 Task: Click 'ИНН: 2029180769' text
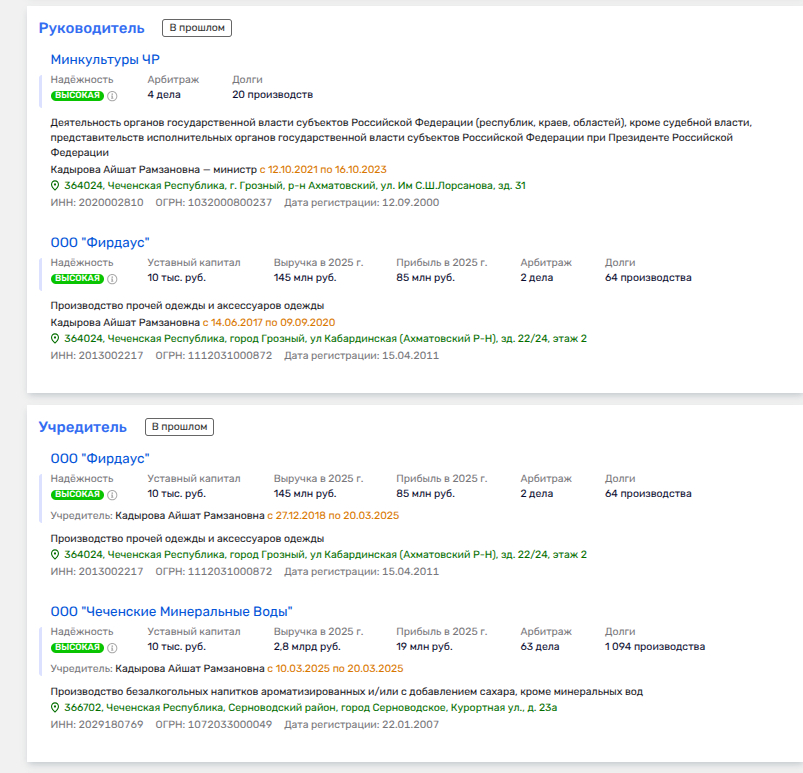97,725
